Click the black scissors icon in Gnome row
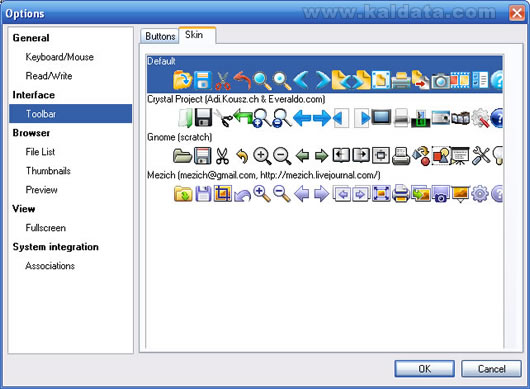 (x=222, y=156)
